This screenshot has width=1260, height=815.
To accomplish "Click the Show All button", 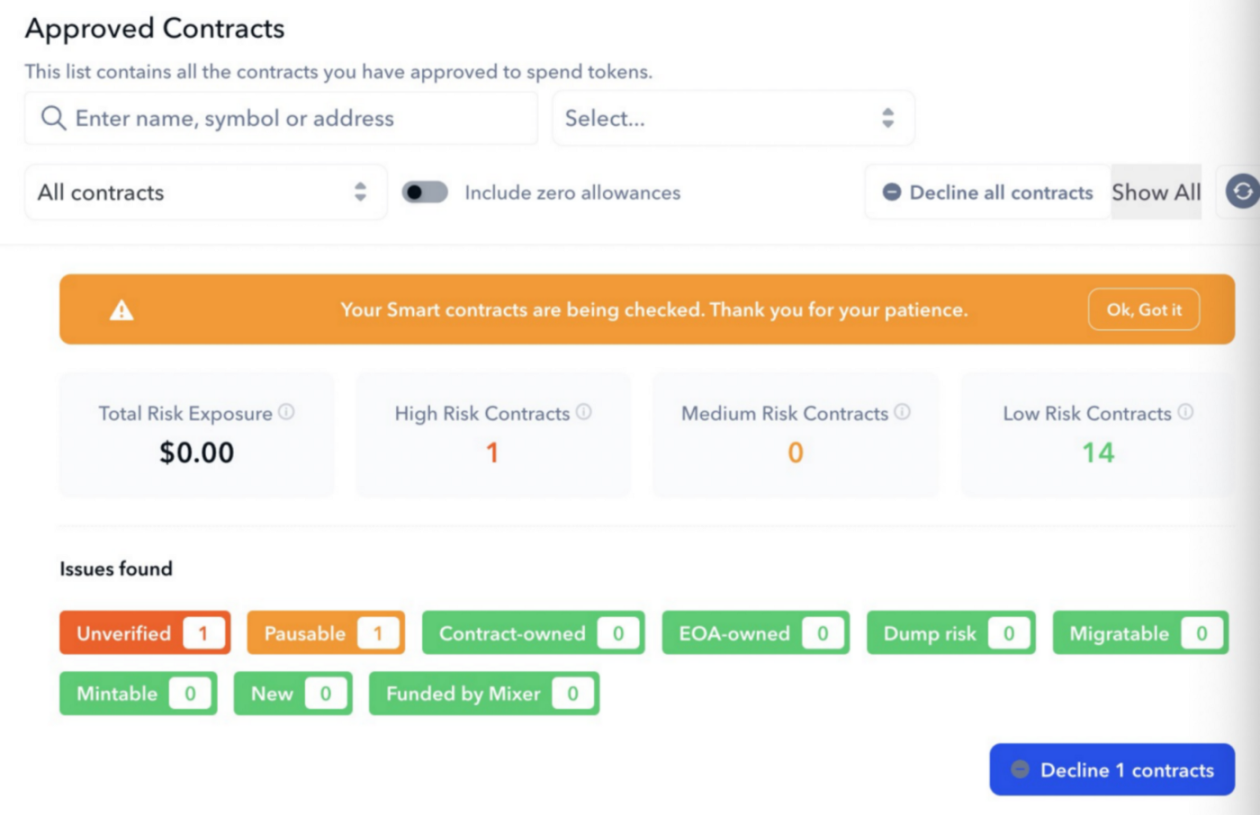I will pyautogui.click(x=1156, y=192).
